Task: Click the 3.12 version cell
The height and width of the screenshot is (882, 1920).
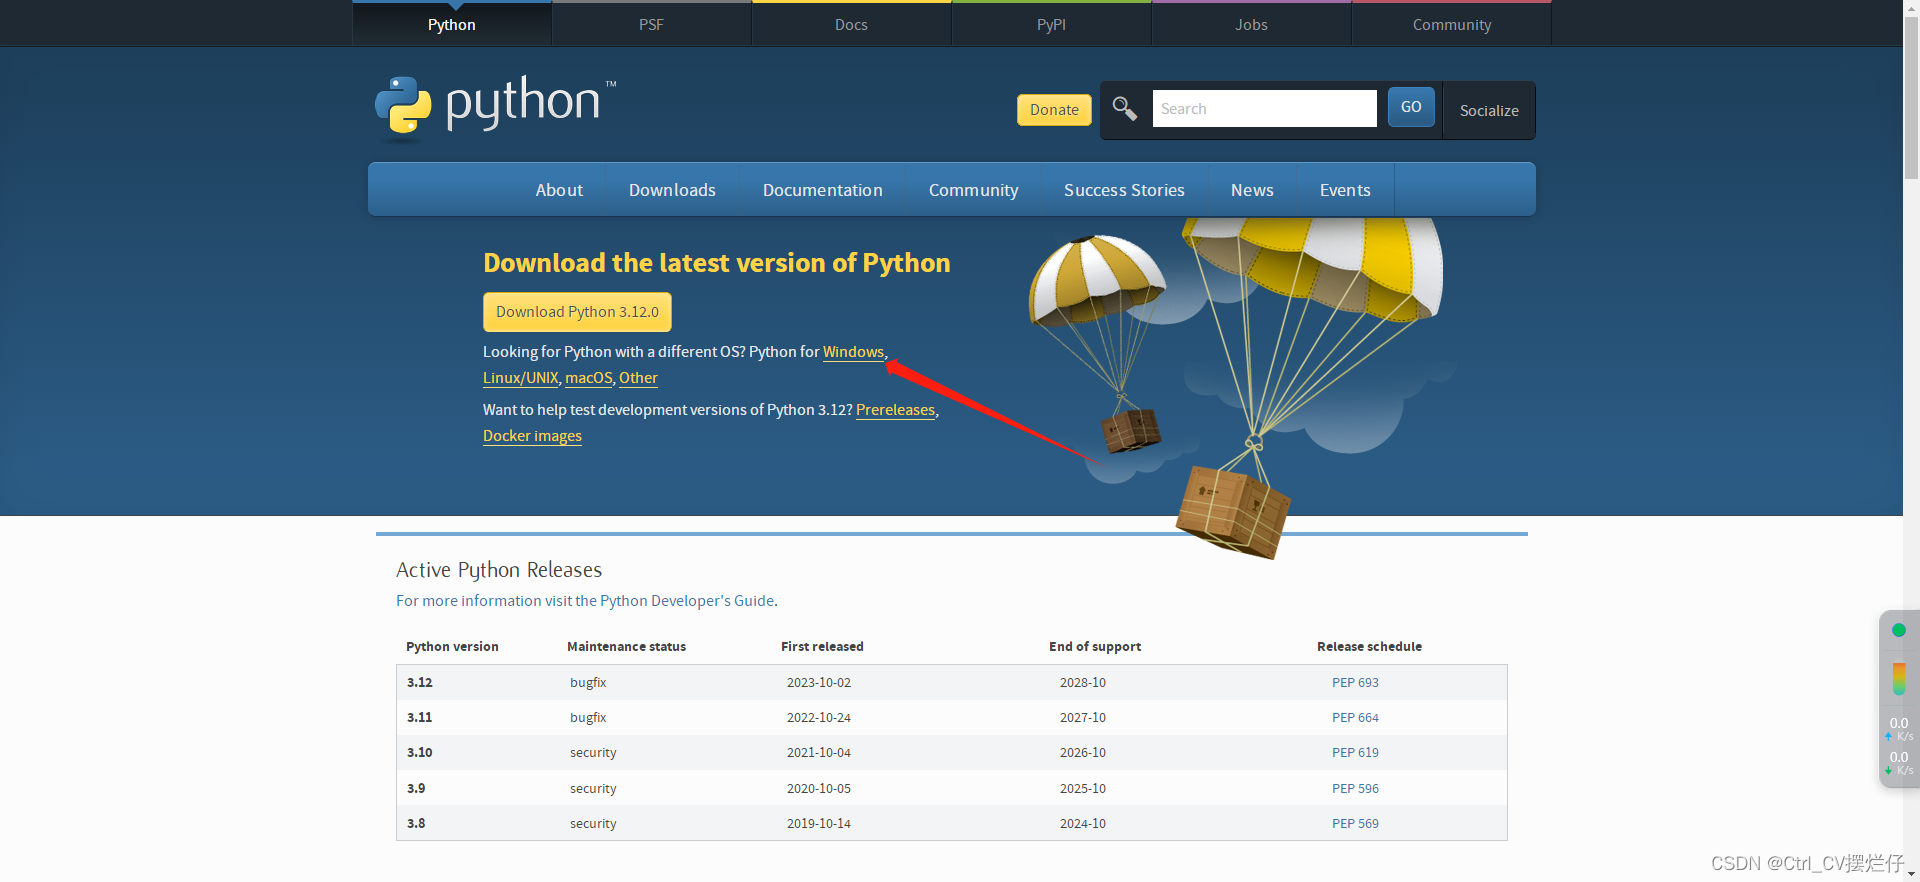Action: coord(420,683)
